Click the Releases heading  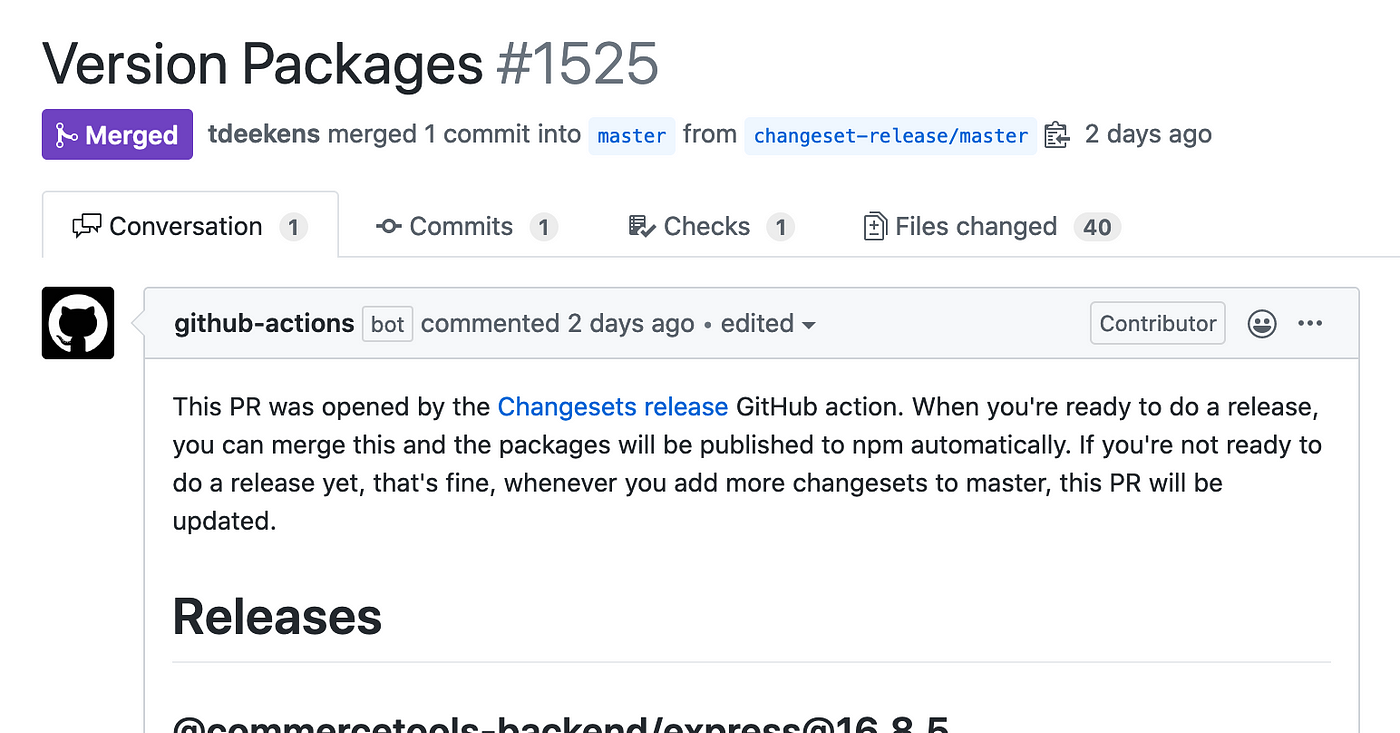(x=277, y=616)
